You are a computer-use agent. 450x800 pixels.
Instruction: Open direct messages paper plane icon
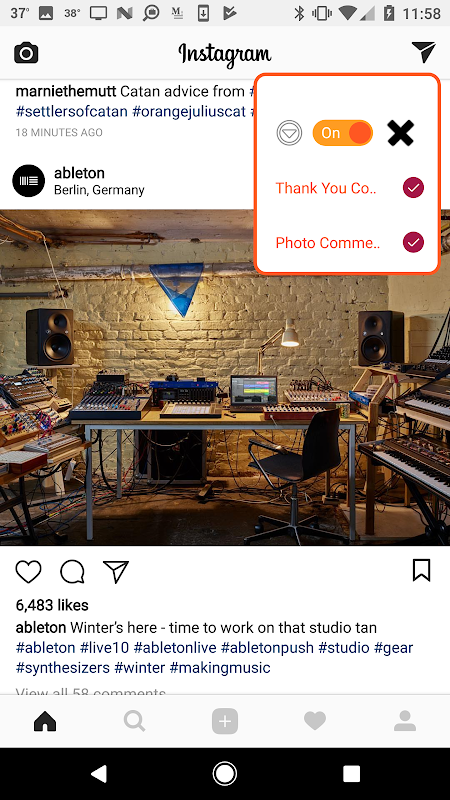tap(423, 52)
